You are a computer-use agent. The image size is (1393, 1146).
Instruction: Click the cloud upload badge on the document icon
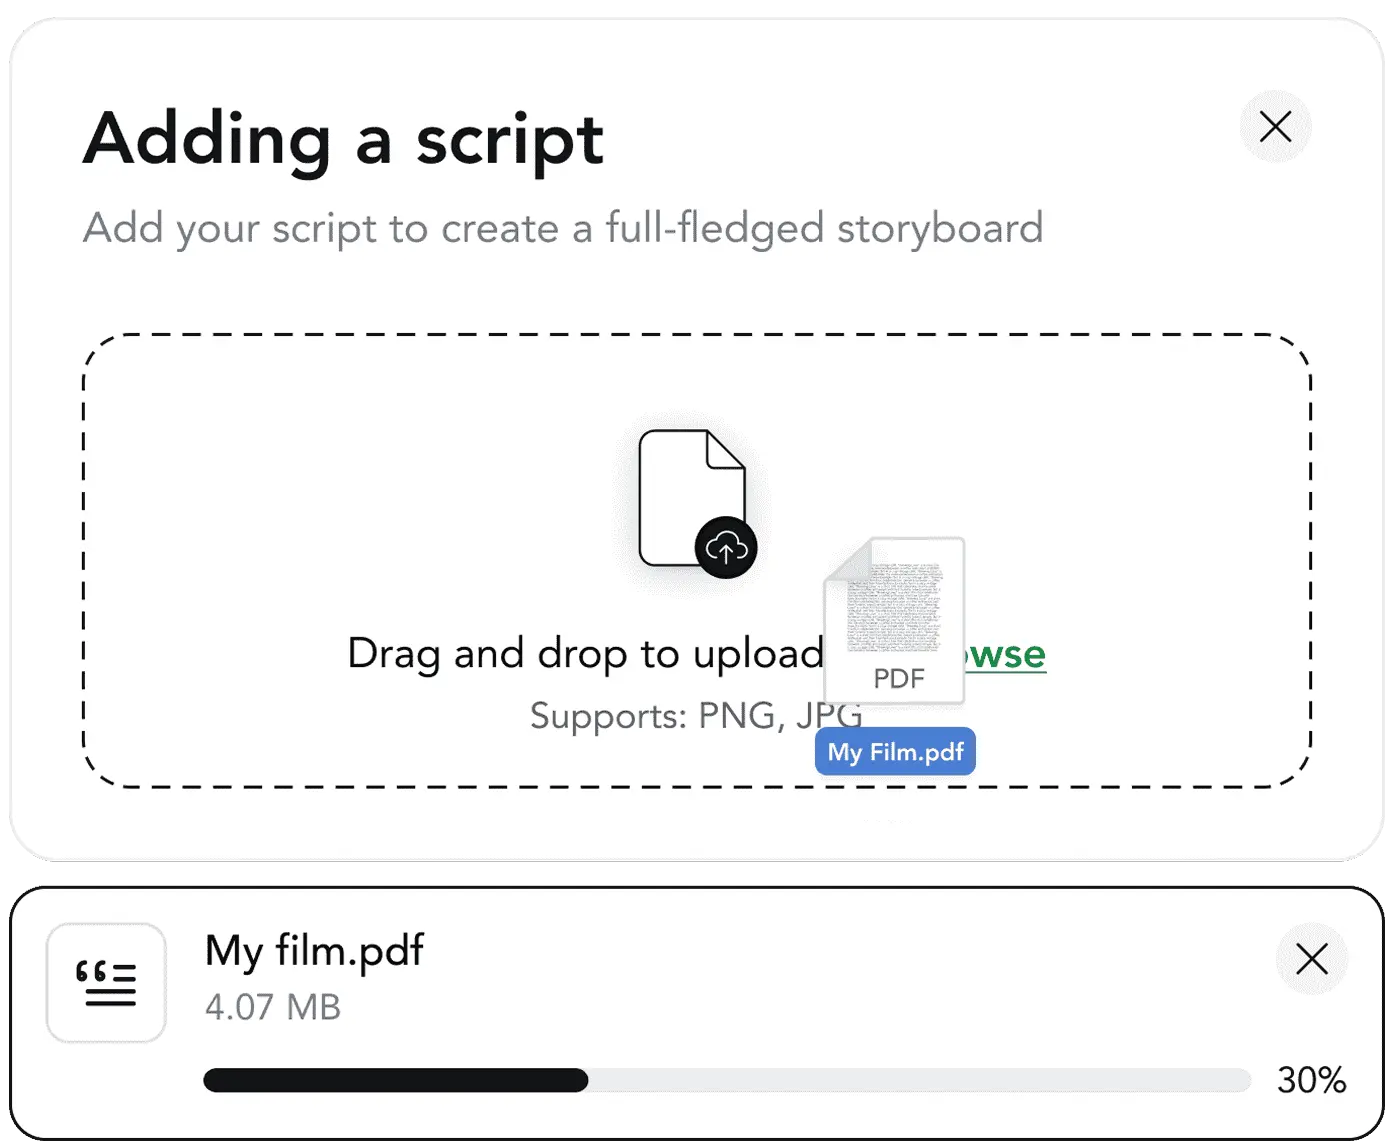coord(727,548)
